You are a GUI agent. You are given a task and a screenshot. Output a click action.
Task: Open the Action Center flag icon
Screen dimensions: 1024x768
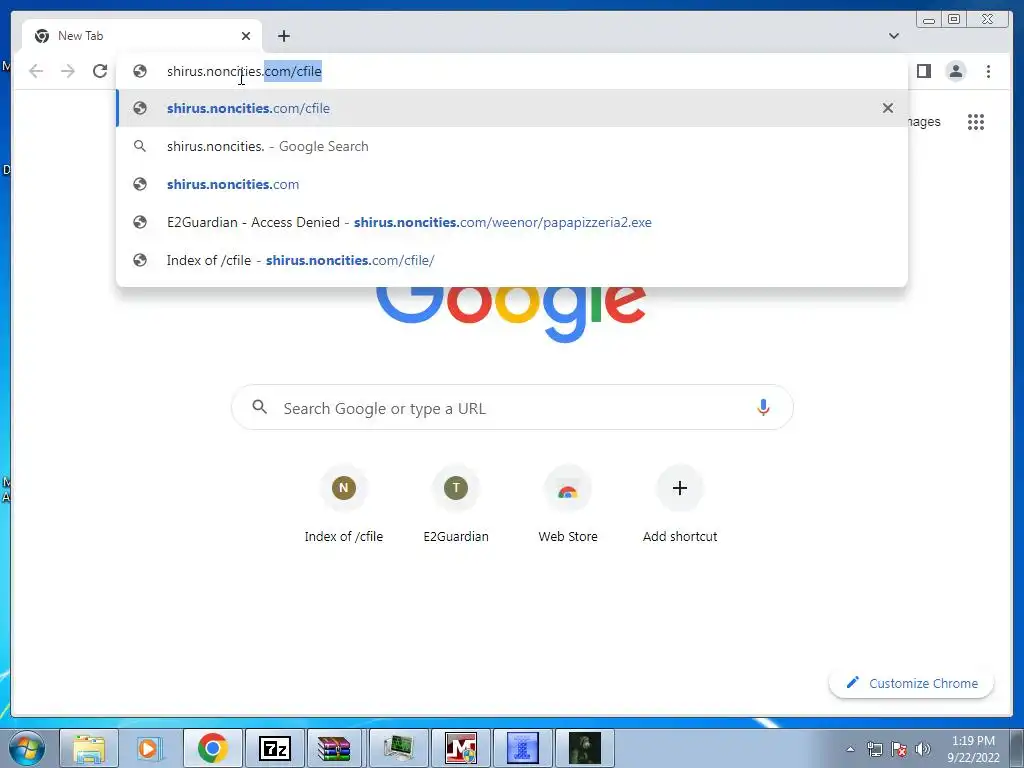point(899,749)
